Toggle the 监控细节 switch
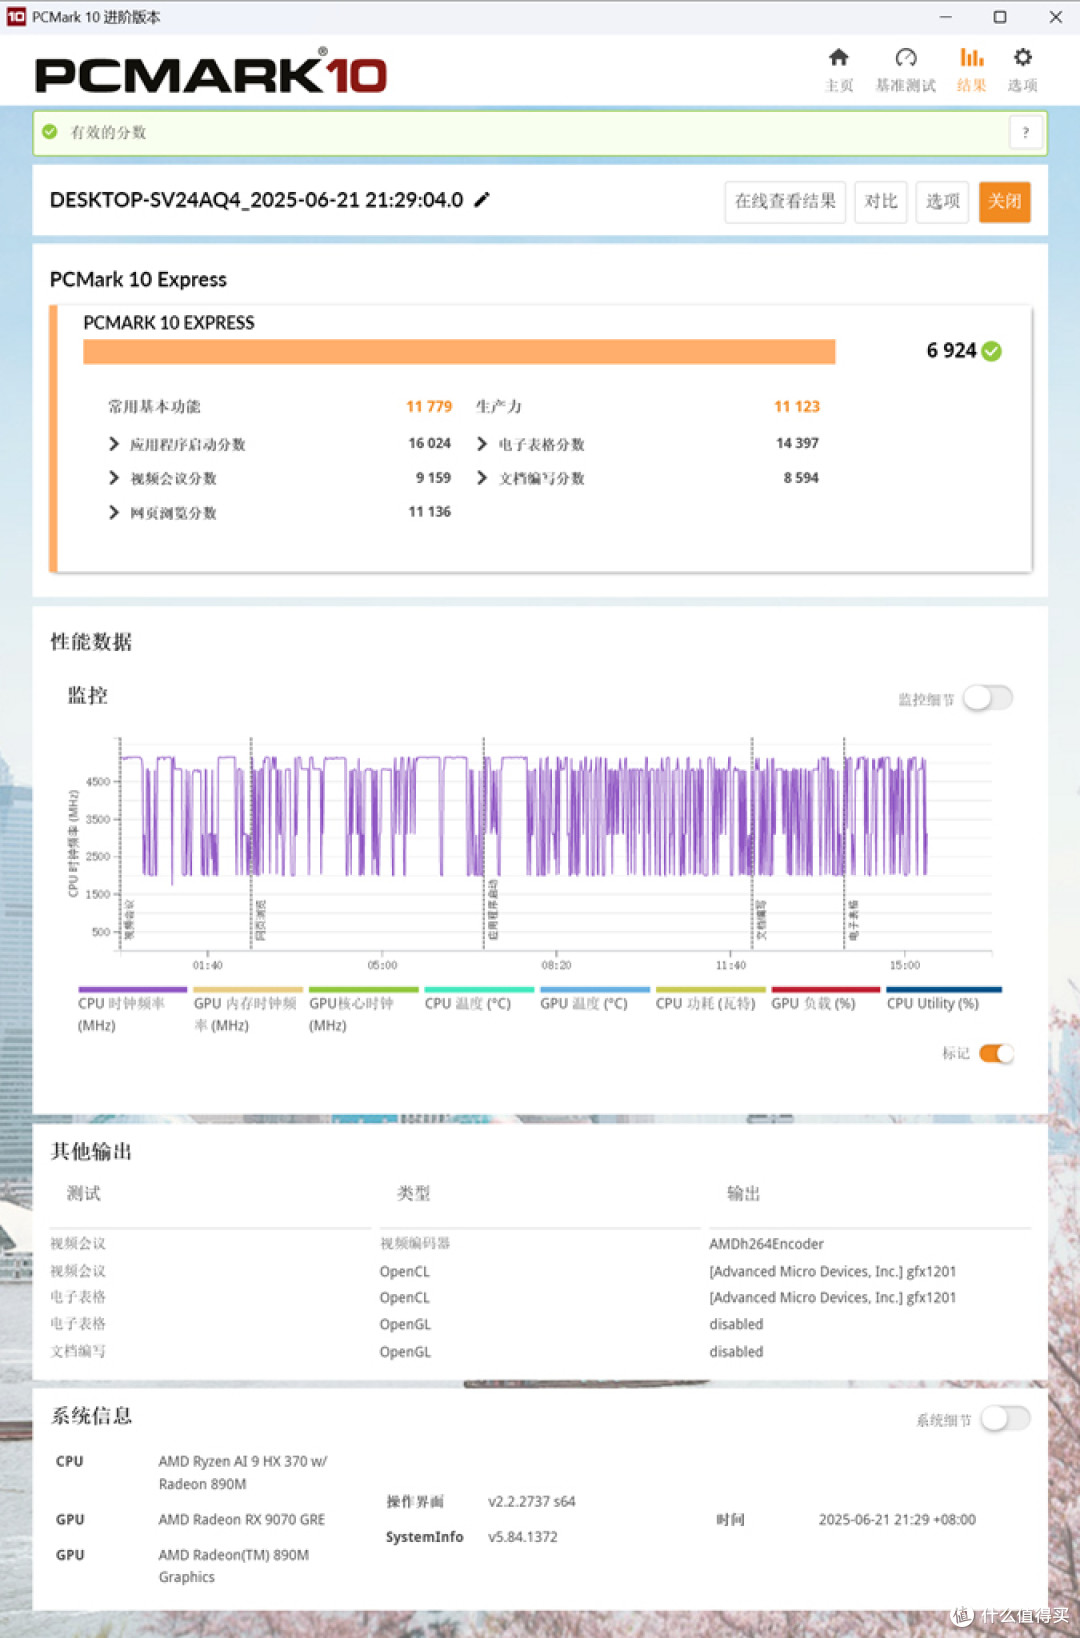This screenshot has height=1638, width=1080. tap(988, 698)
